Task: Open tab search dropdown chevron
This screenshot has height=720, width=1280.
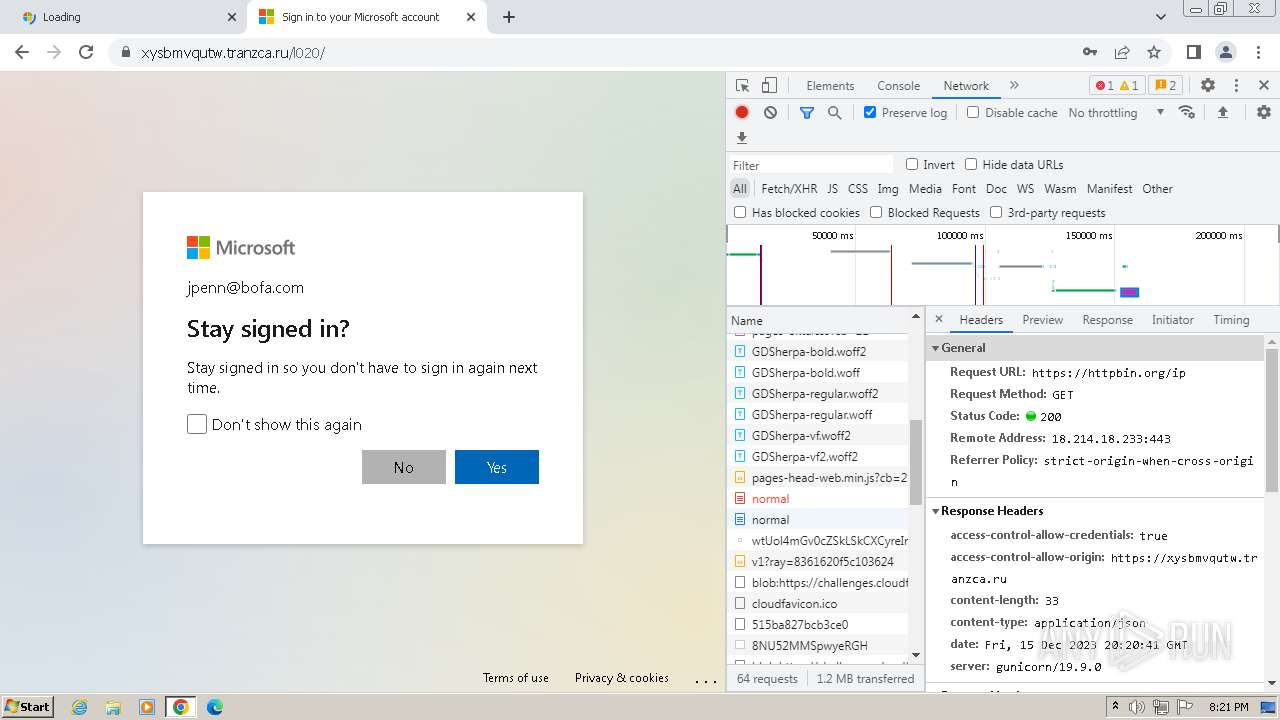Action: point(1161,17)
